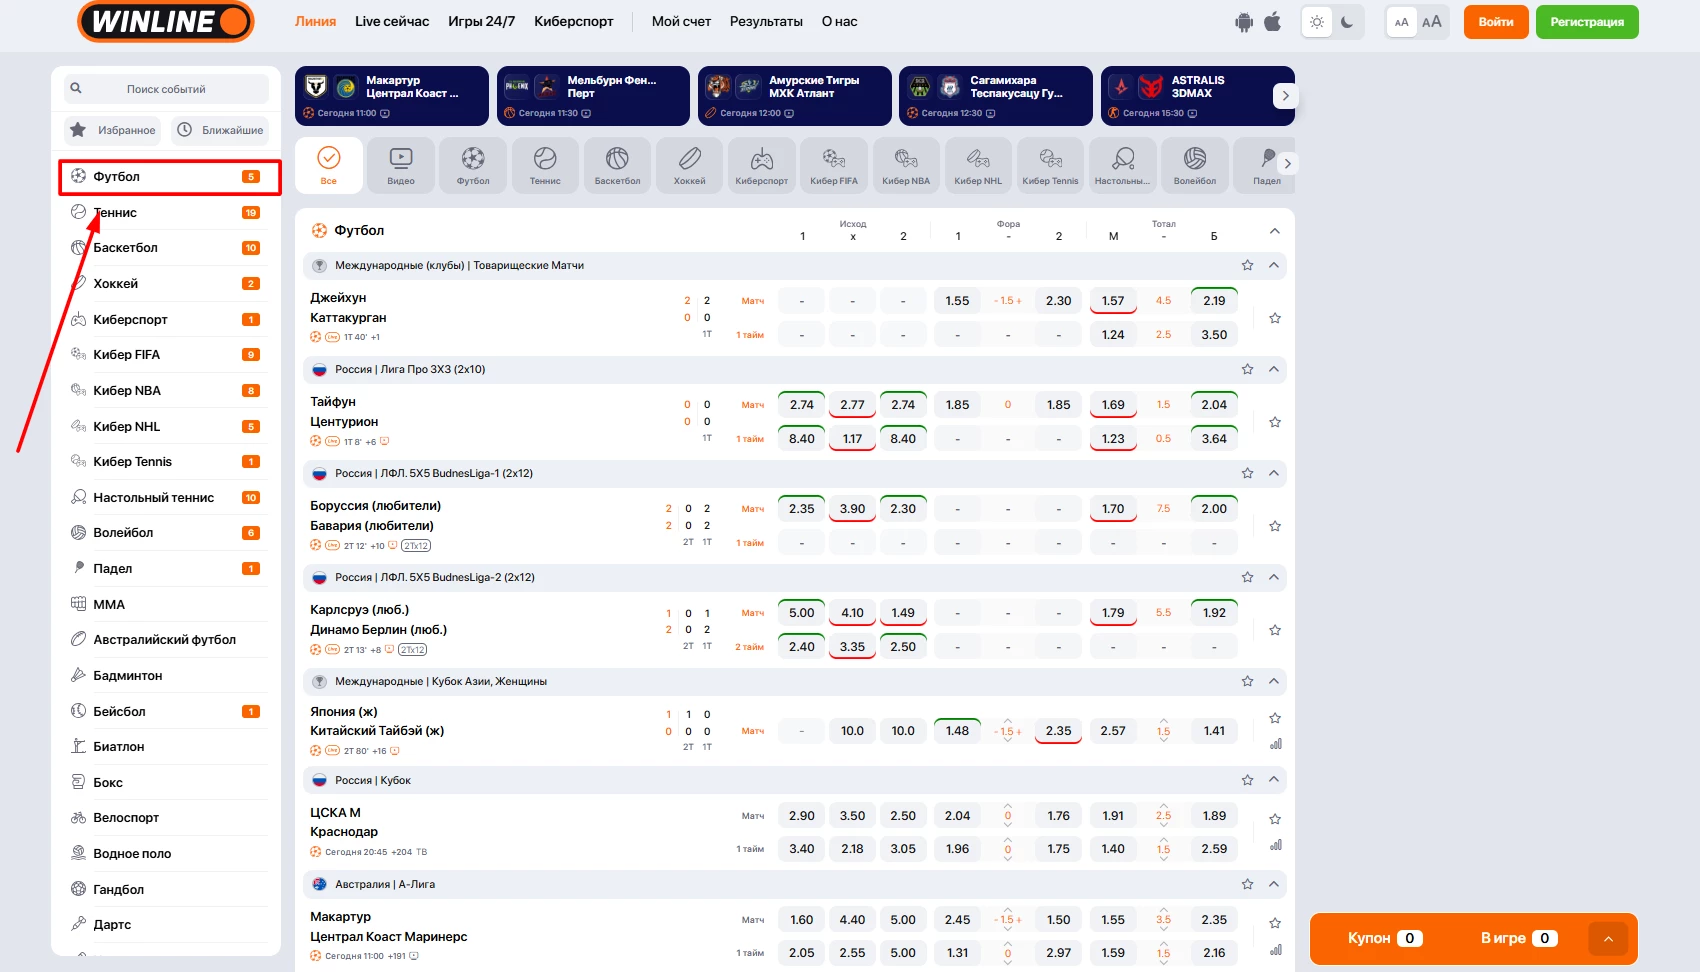This screenshot has height=972, width=1700.
Task: Select the Волейбол sport filter icon
Action: 1195,165
